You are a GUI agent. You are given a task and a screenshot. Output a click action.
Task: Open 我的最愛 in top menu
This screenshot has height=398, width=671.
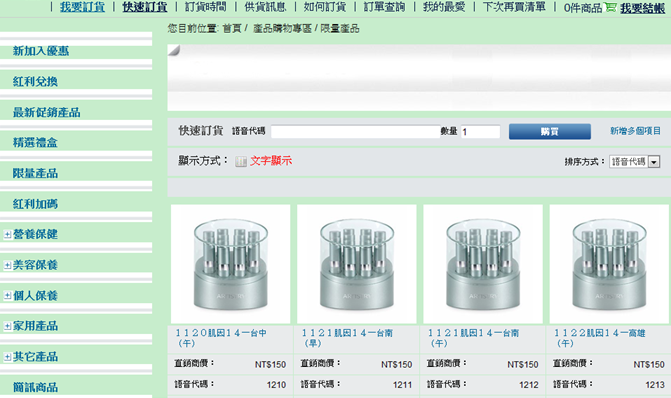[444, 7]
